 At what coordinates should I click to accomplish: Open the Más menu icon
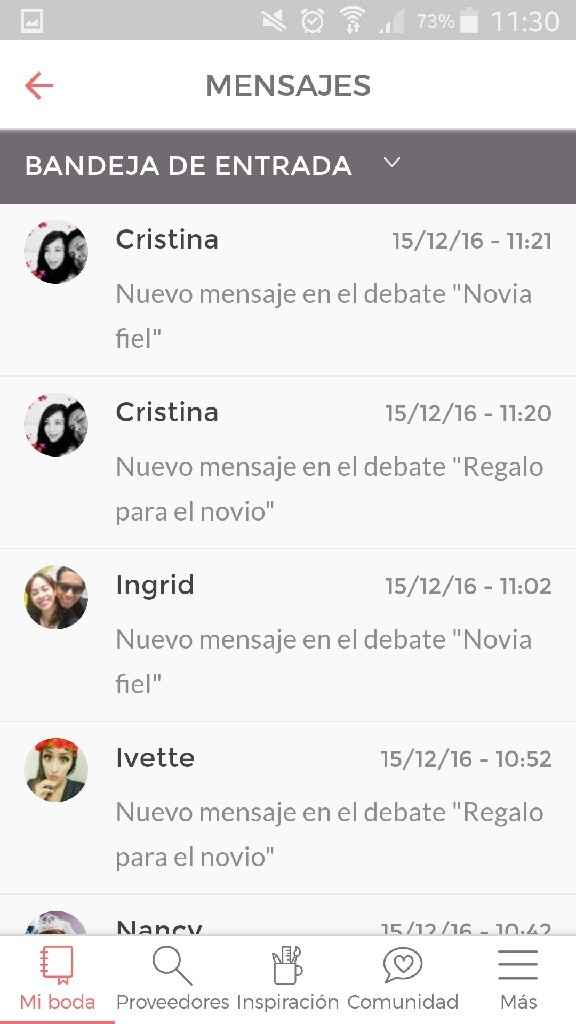(517, 965)
